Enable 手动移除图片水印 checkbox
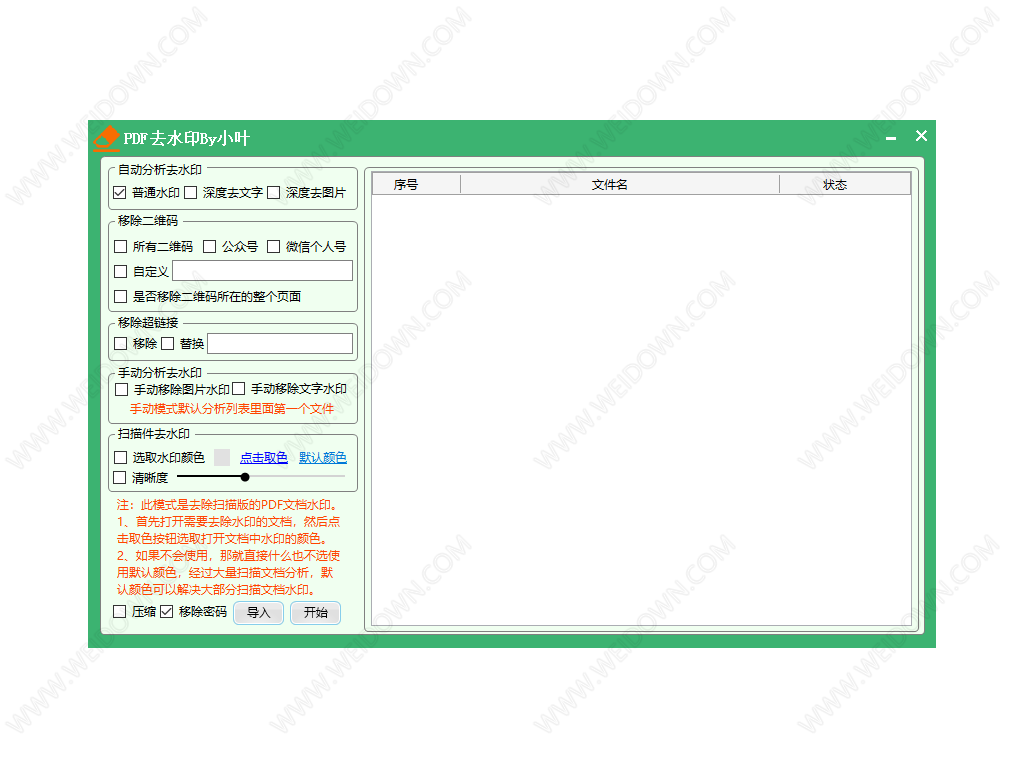The image size is (1024, 768). pos(121,390)
